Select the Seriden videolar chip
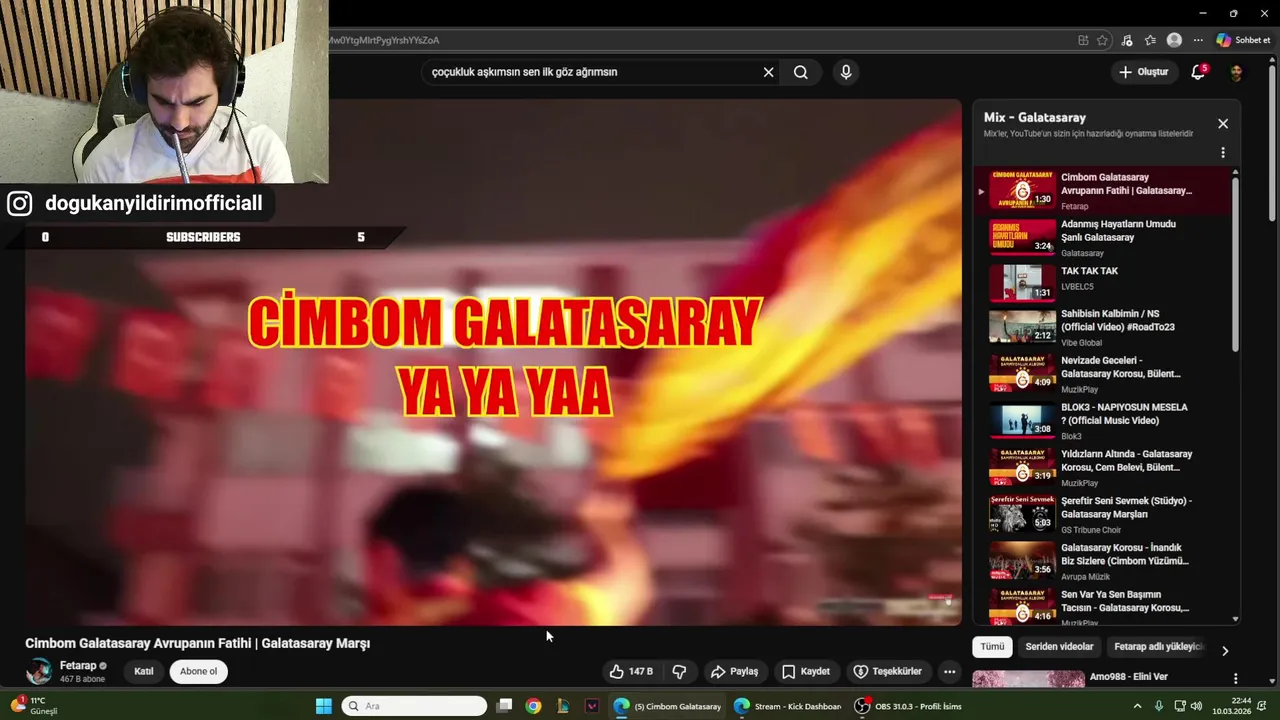The width and height of the screenshot is (1280, 720). pos(1059,647)
